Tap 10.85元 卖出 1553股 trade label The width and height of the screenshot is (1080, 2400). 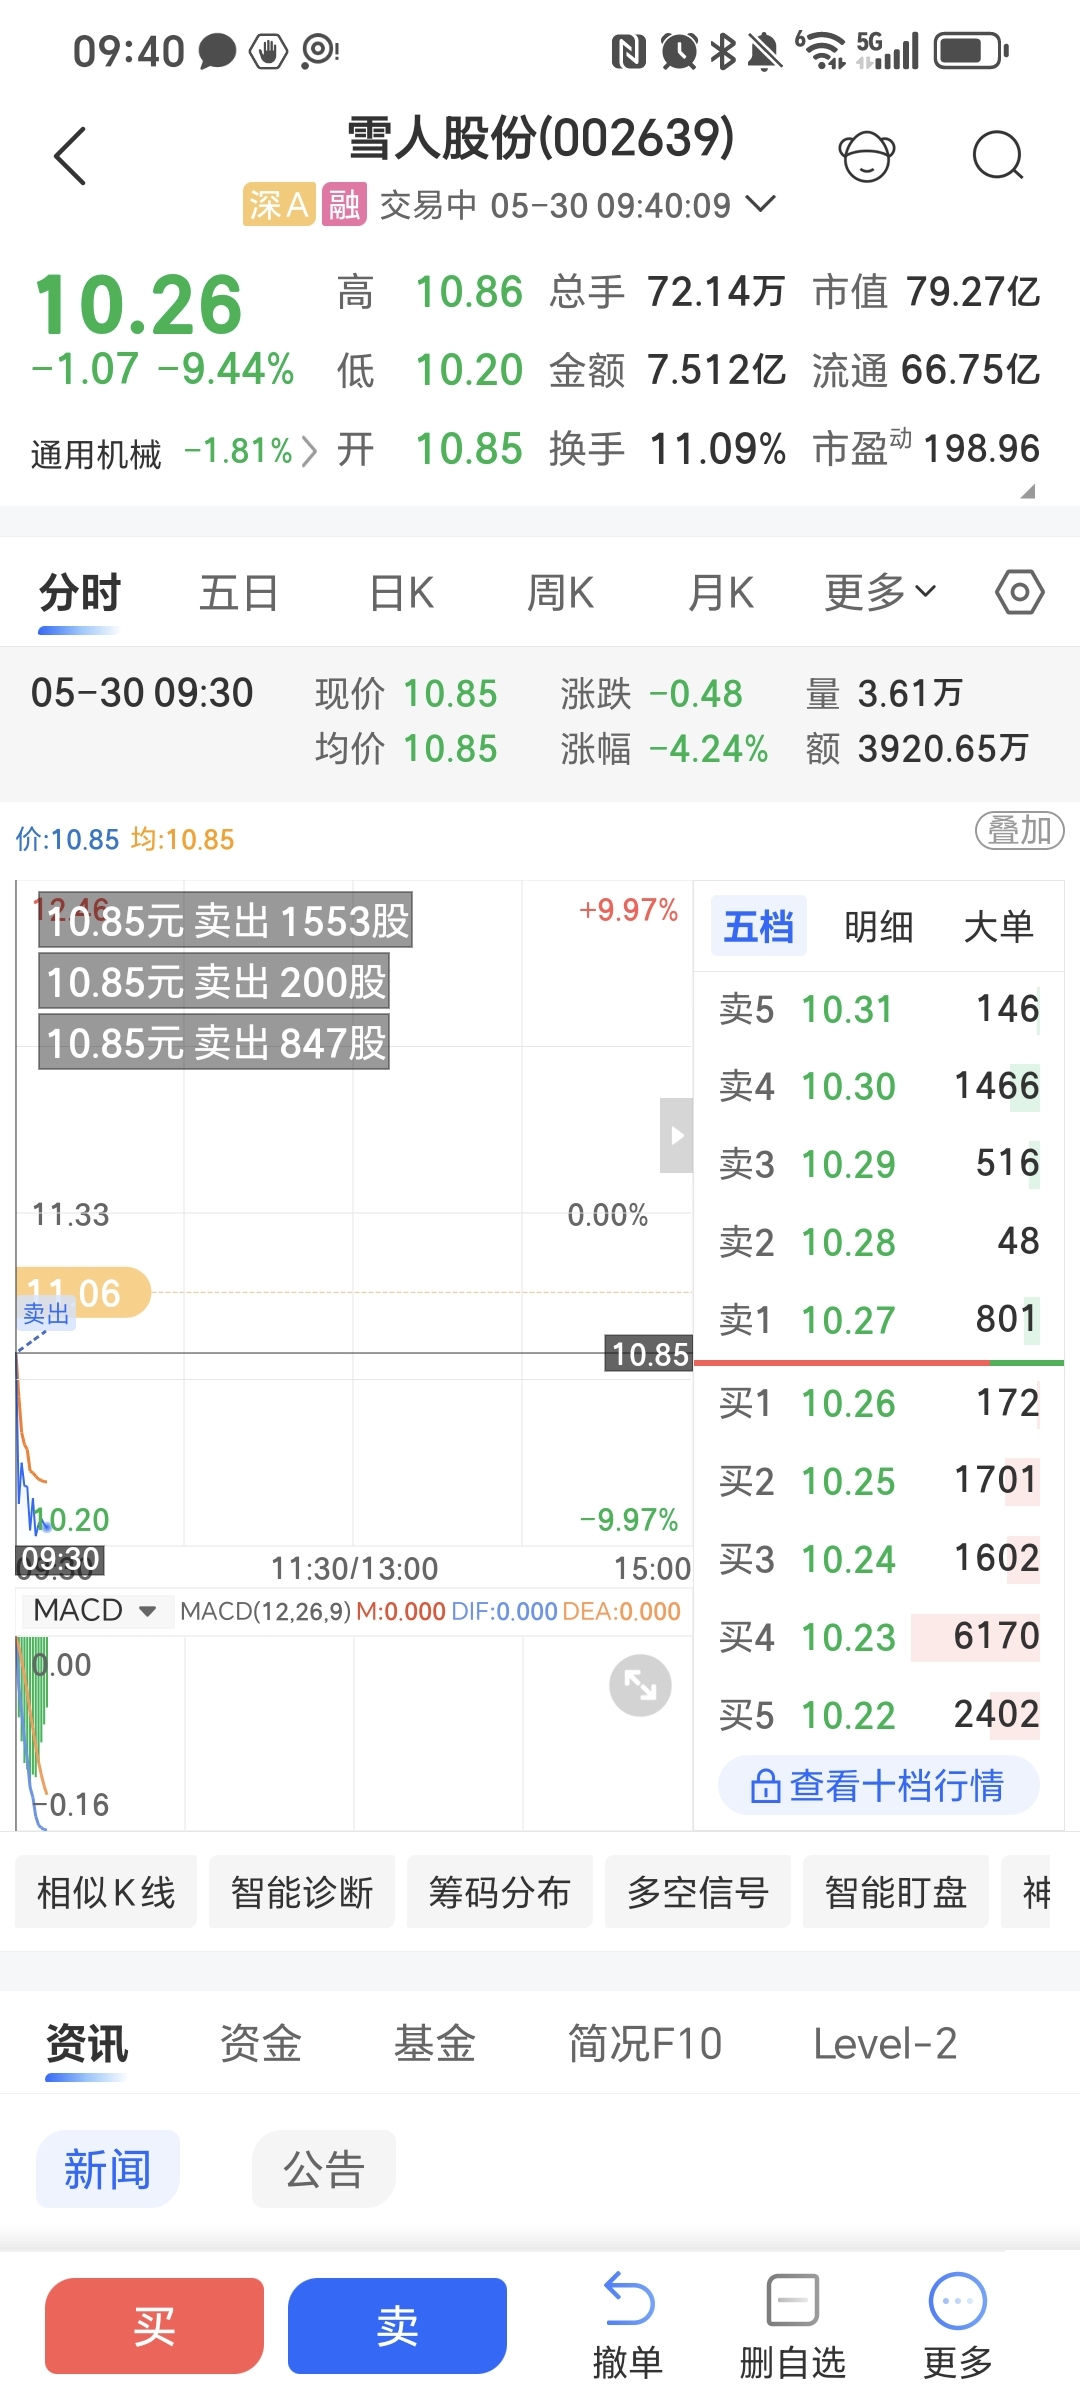(225, 920)
